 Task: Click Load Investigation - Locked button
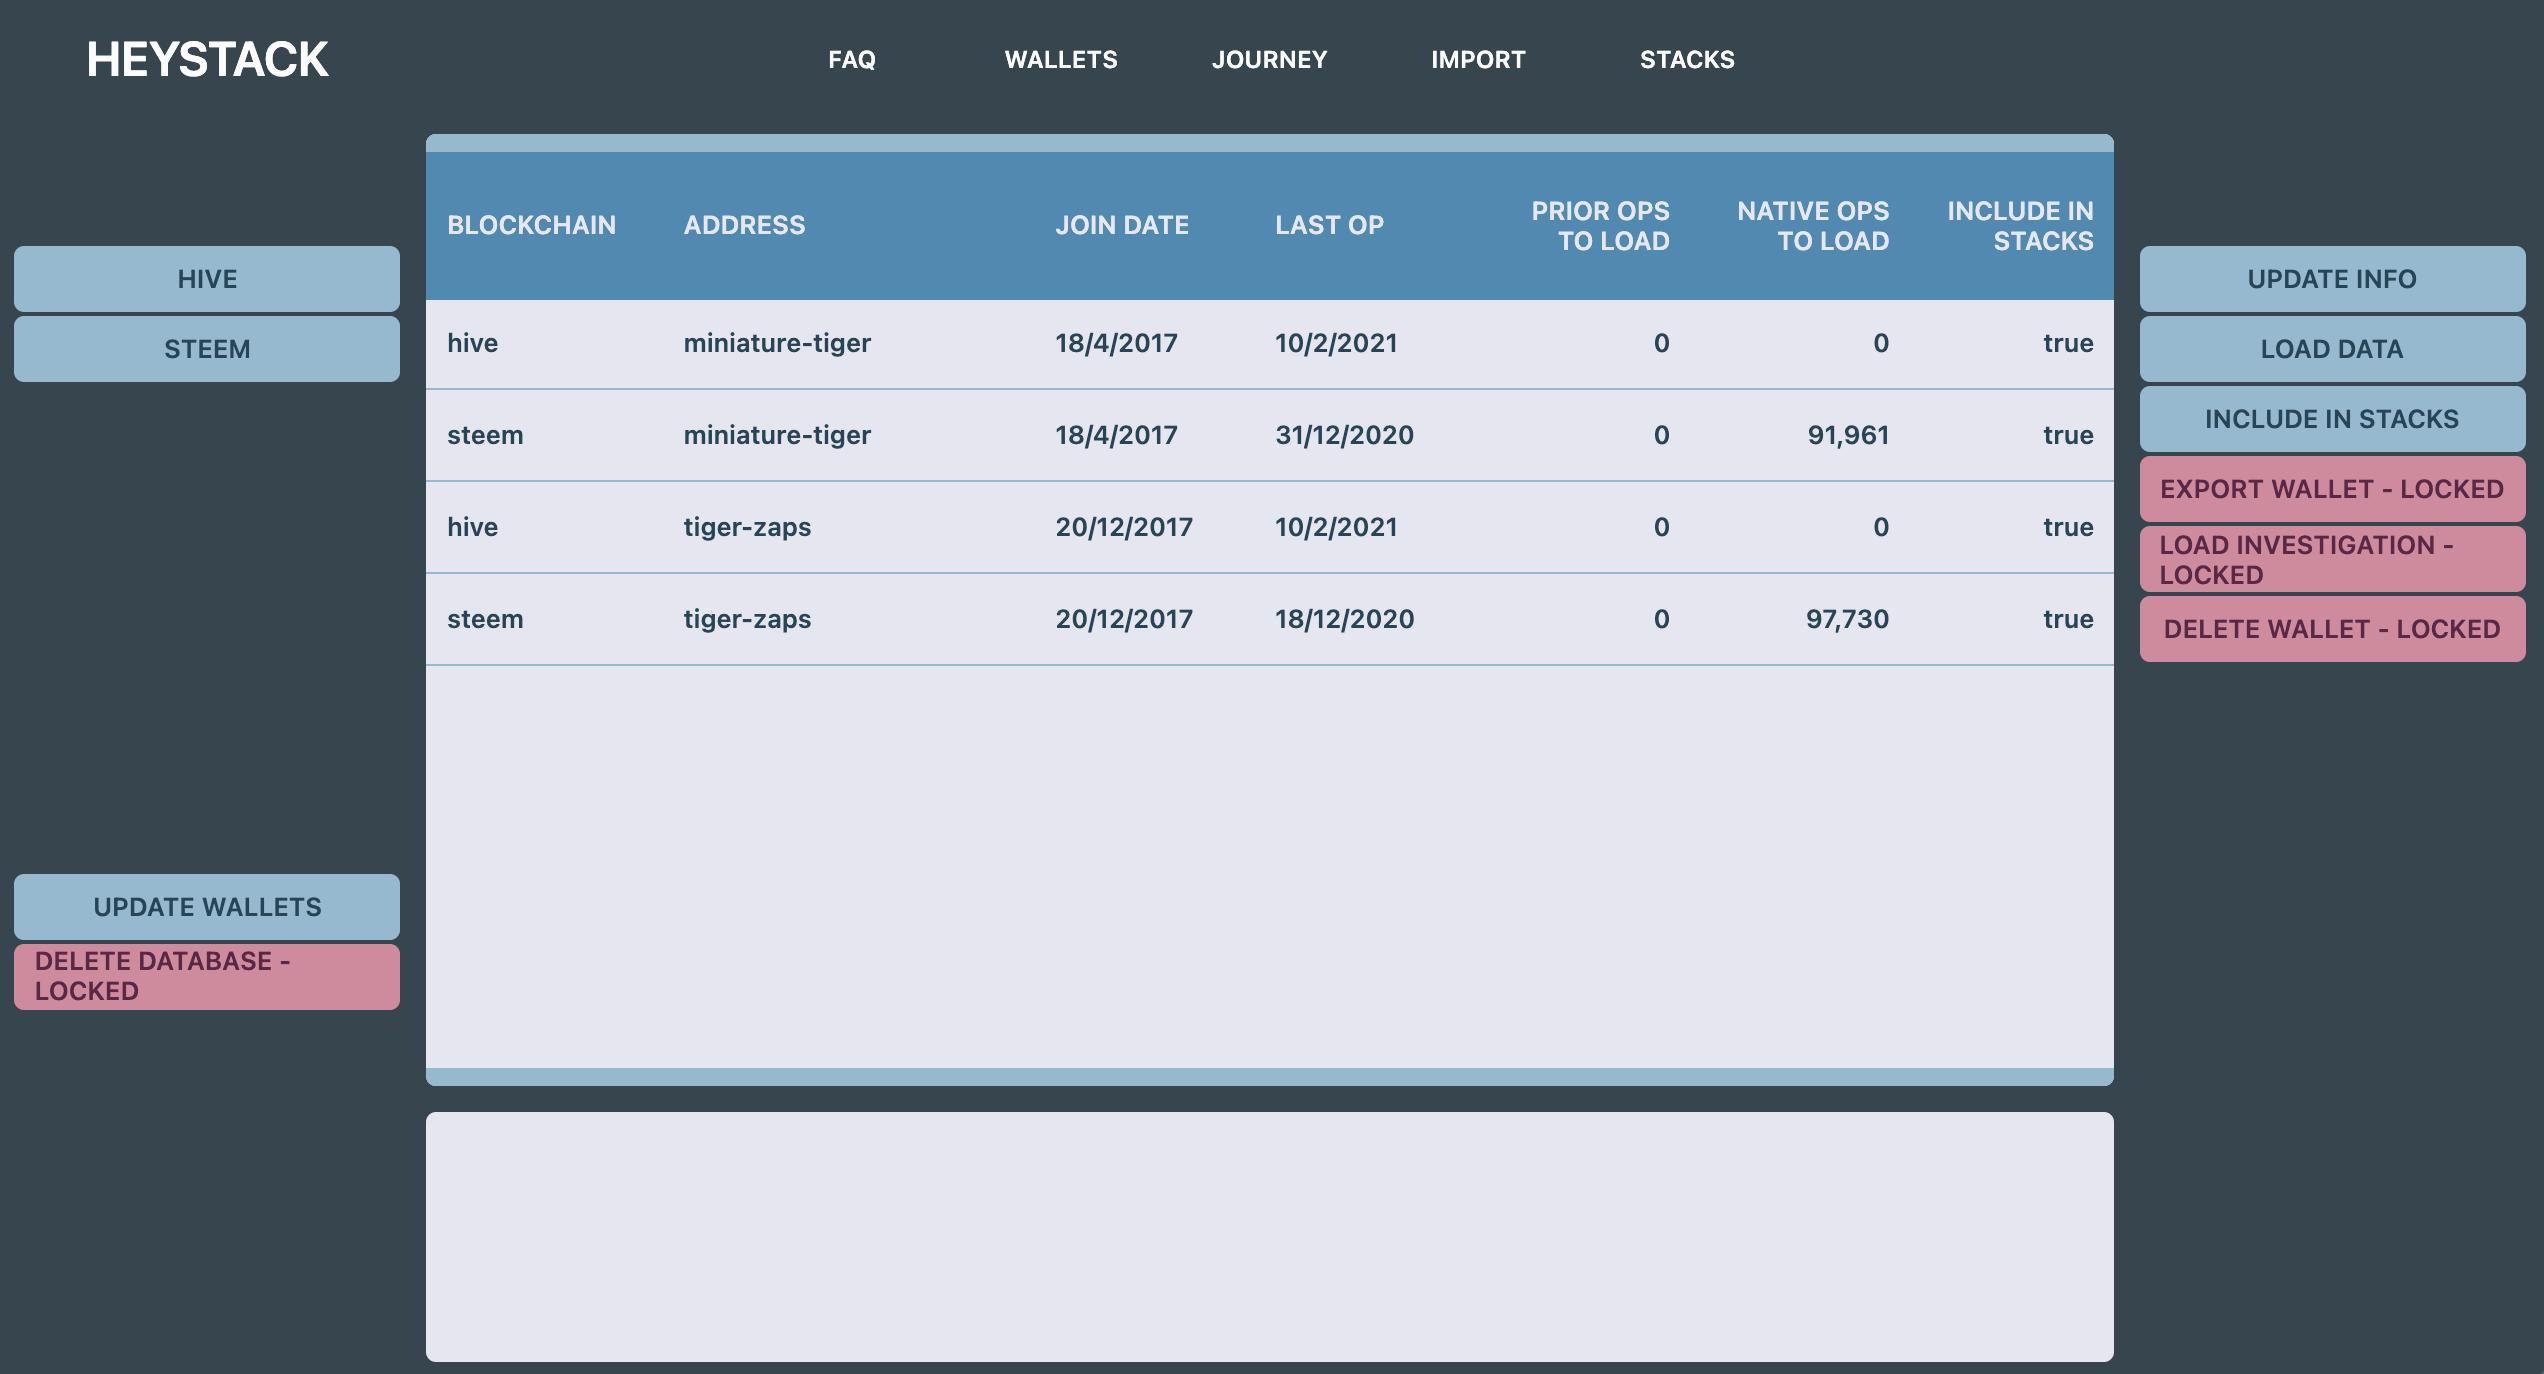(2331, 559)
